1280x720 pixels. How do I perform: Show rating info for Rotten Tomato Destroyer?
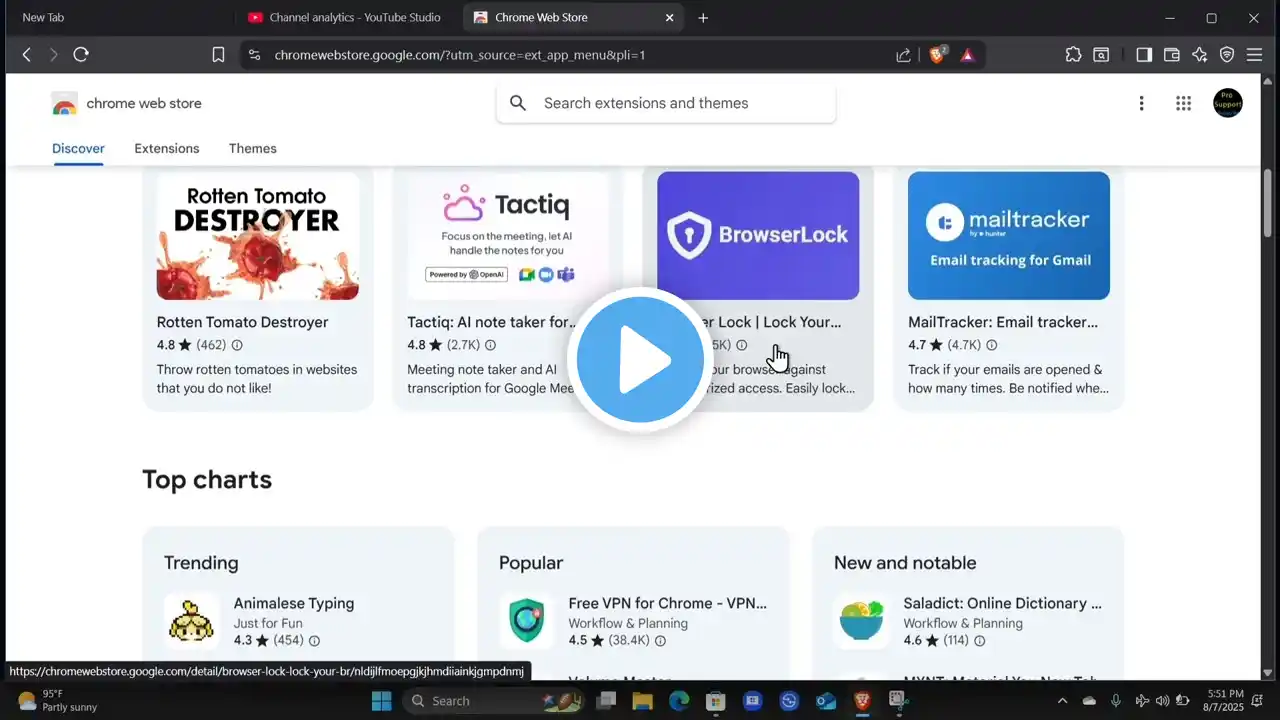[237, 345]
